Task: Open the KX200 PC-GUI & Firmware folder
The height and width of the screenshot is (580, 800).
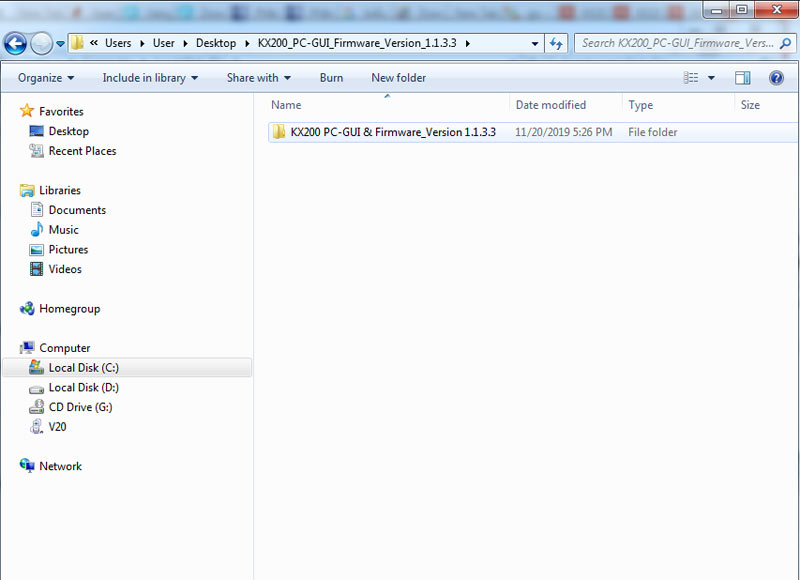Action: click(392, 132)
